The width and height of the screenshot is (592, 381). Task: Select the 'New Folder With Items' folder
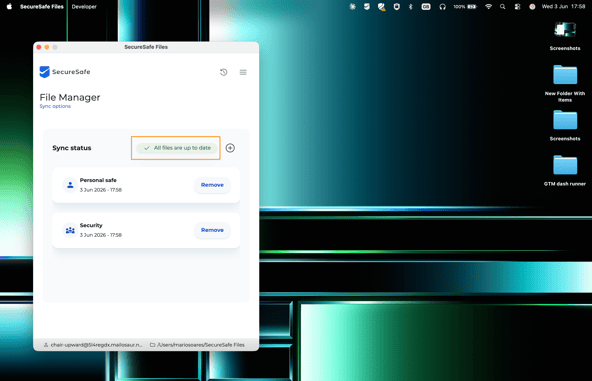pos(565,83)
